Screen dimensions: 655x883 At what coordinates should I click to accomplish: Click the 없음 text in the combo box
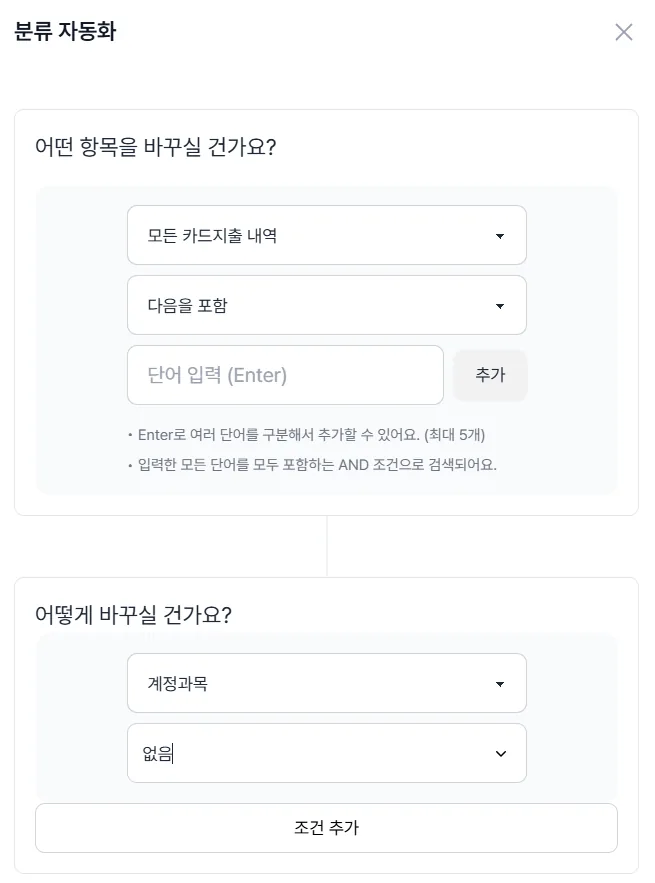tap(158, 753)
